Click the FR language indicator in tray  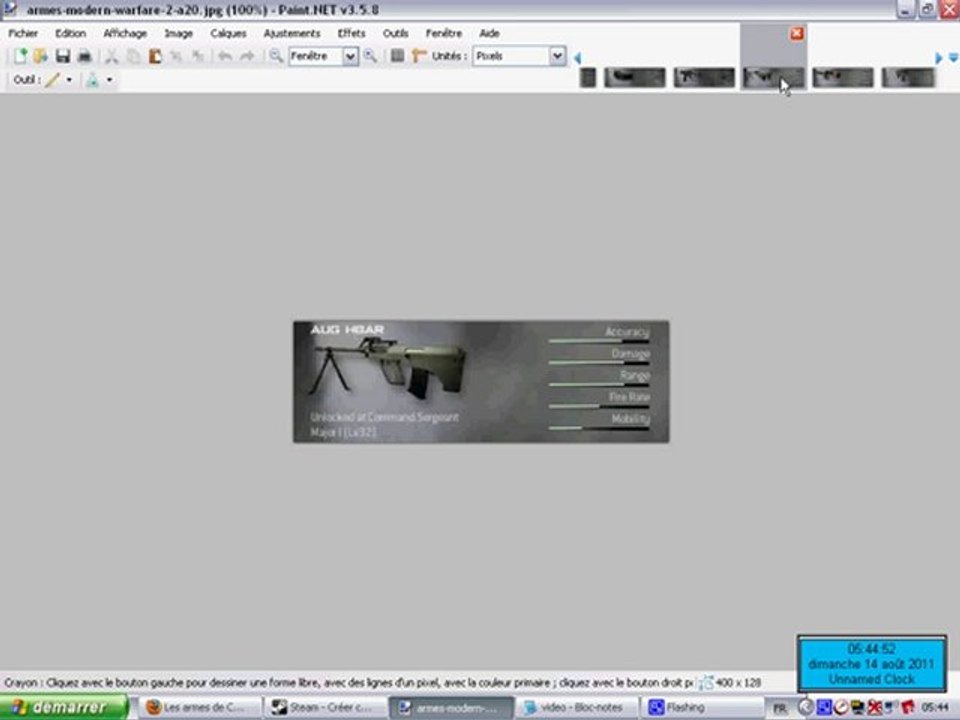tap(779, 708)
